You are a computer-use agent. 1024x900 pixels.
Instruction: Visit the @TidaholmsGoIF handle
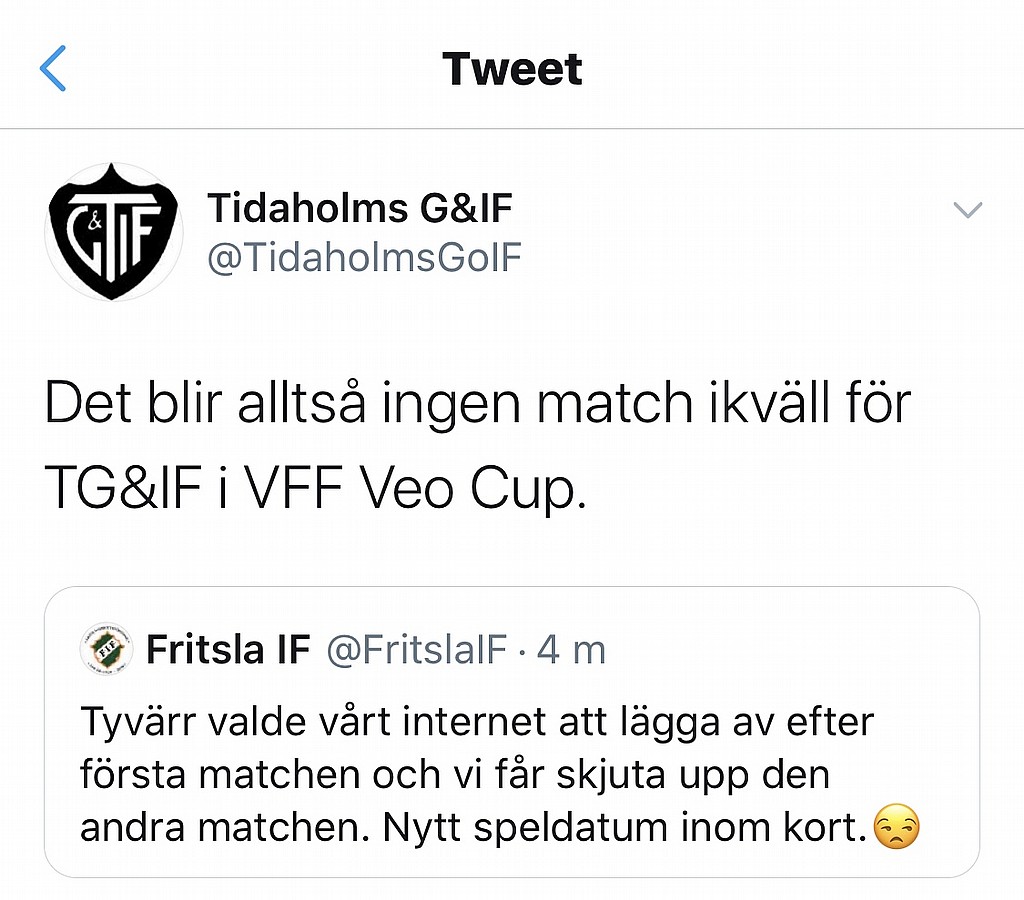[364, 257]
